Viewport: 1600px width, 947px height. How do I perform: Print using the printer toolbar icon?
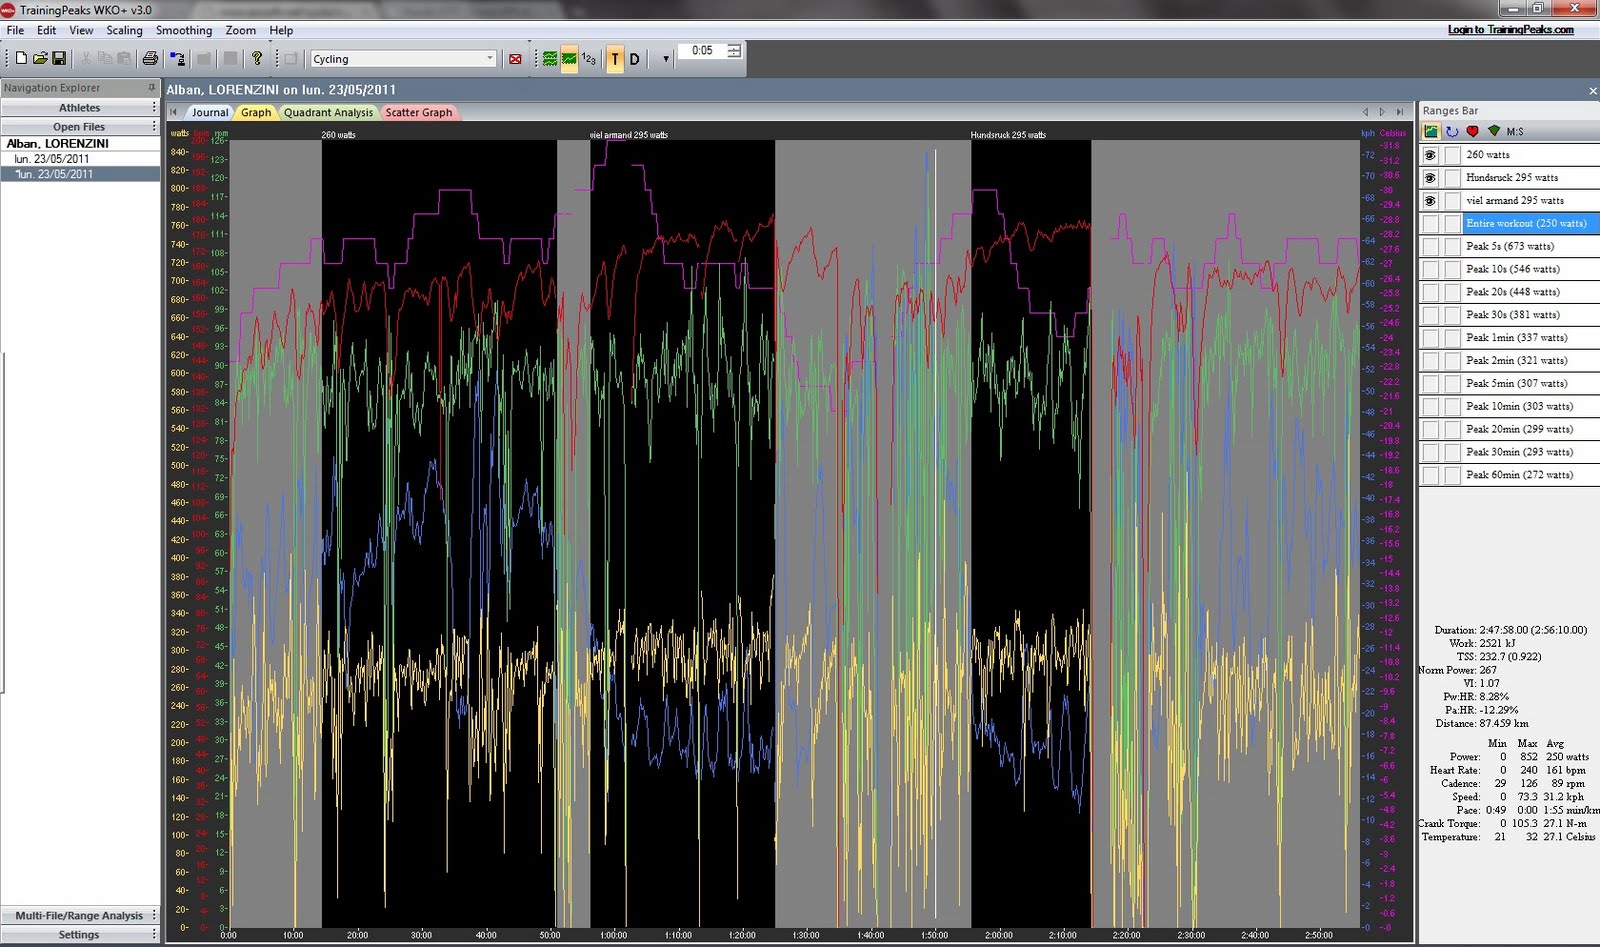(150, 59)
